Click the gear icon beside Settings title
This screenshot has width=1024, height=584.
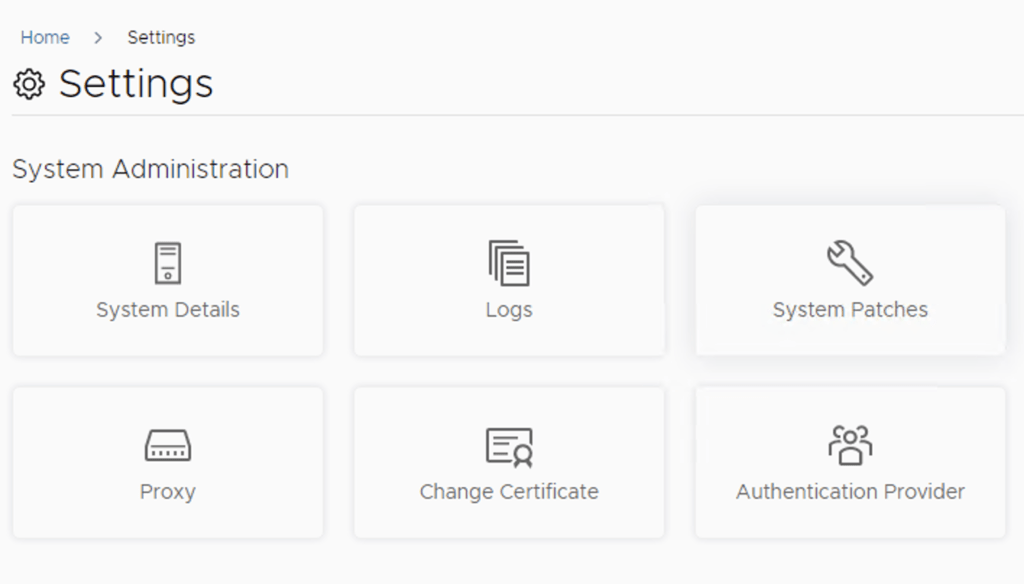pos(30,85)
